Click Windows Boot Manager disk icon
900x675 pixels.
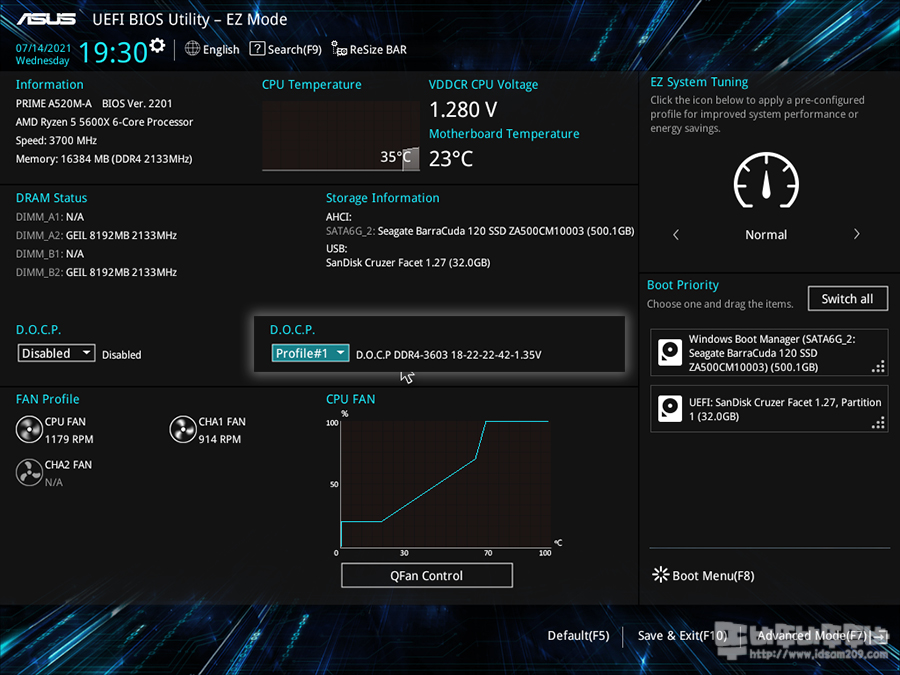[670, 352]
